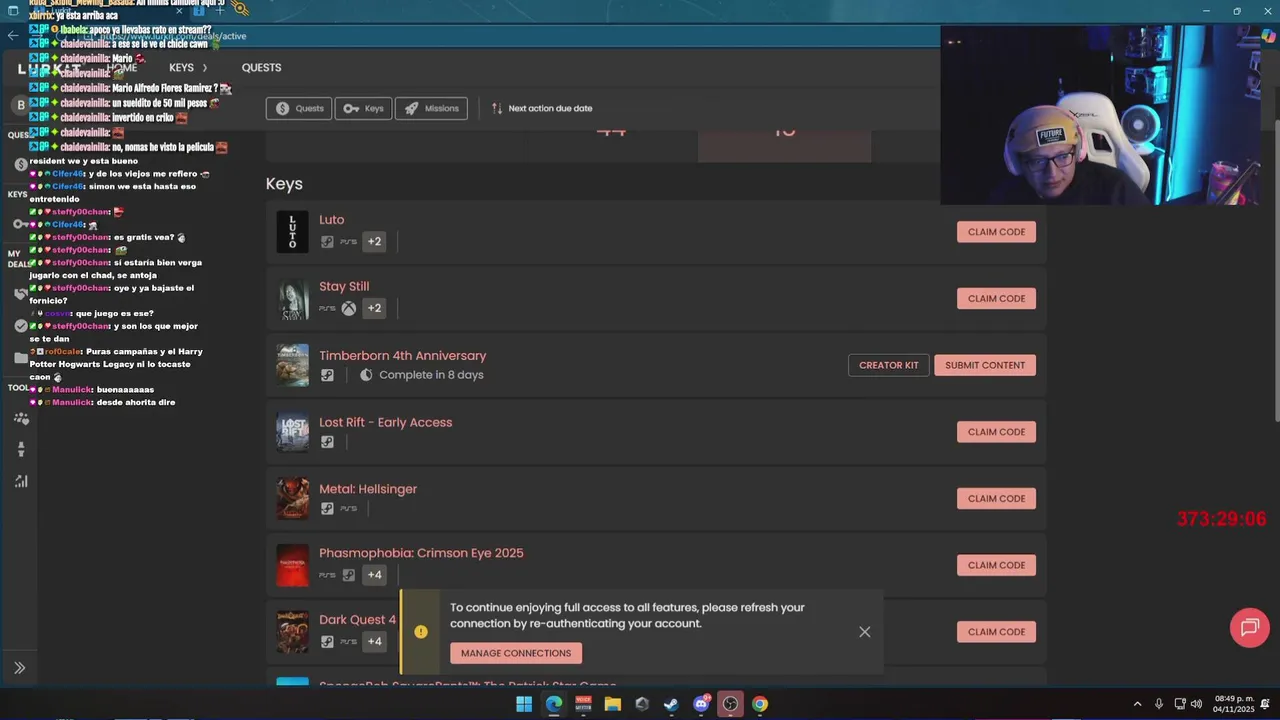Open the handshake My Deals sidebar icon
The image size is (1280, 720).
coord(20,294)
